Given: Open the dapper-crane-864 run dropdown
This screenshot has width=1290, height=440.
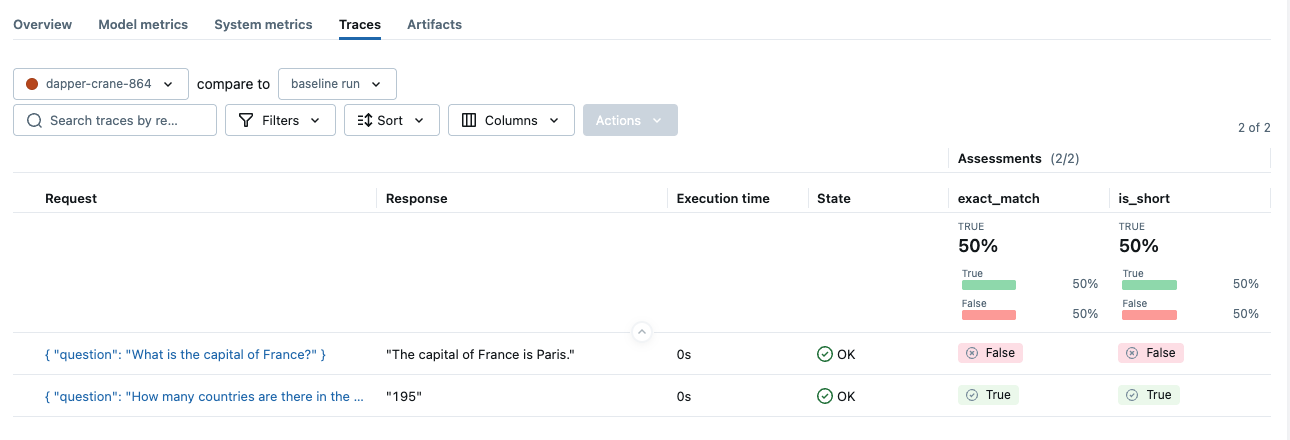Looking at the screenshot, I should point(101,84).
